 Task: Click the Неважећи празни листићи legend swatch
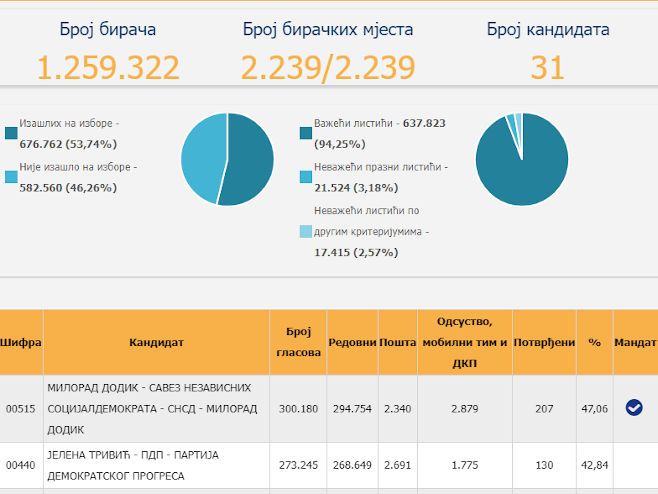tap(306, 177)
